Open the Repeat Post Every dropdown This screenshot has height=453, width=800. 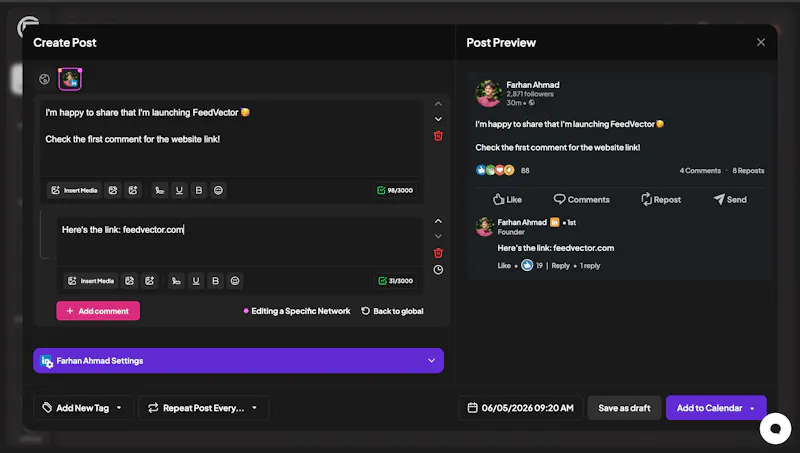pyautogui.click(x=203, y=408)
